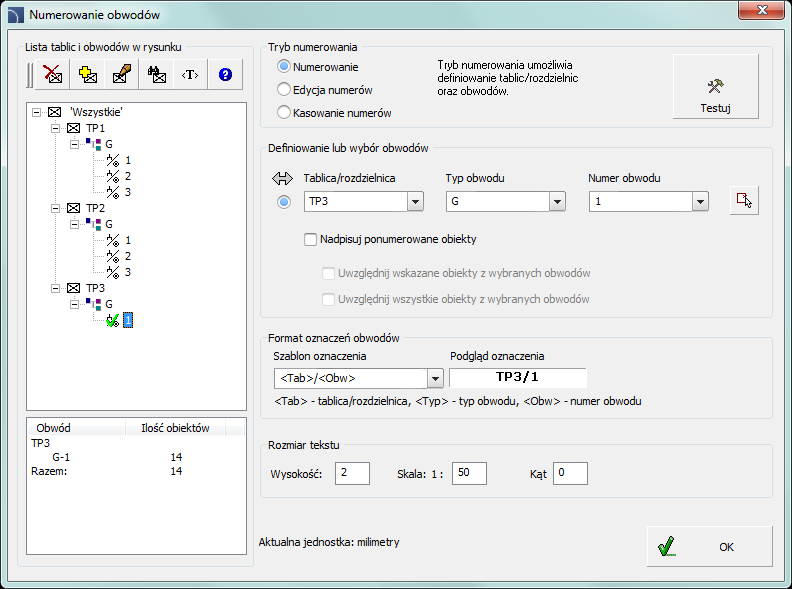Select highlighted circuit 1 under TP3
792x589 pixels.
click(x=128, y=320)
